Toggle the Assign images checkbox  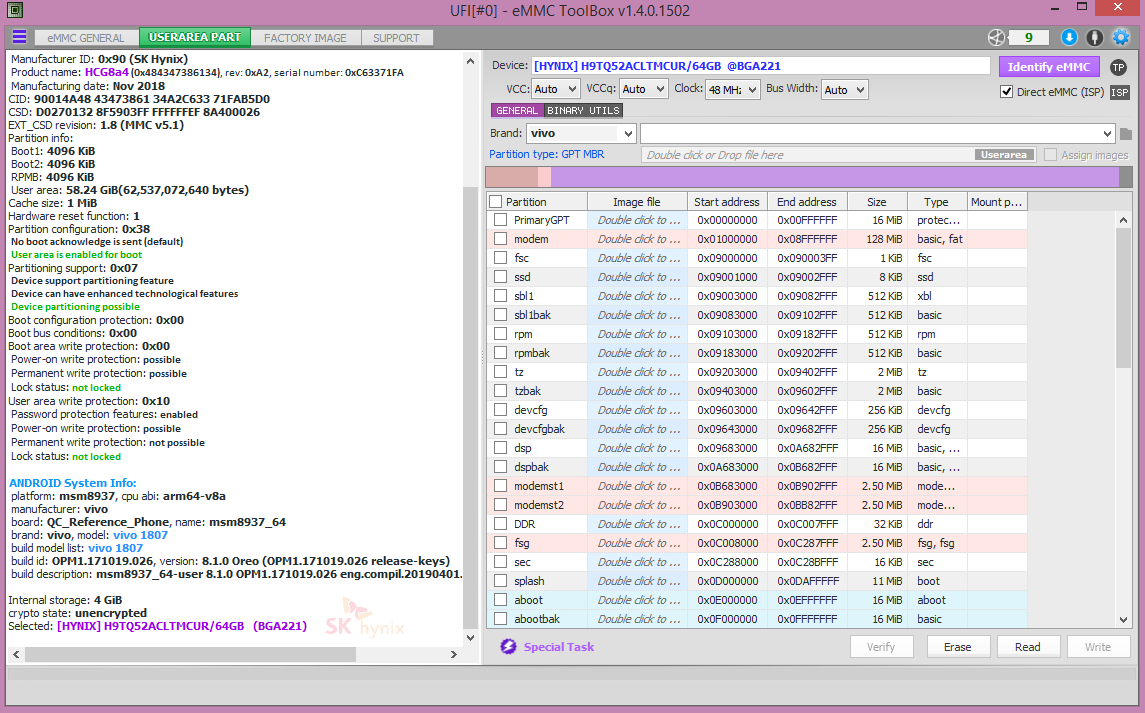(x=1050, y=155)
